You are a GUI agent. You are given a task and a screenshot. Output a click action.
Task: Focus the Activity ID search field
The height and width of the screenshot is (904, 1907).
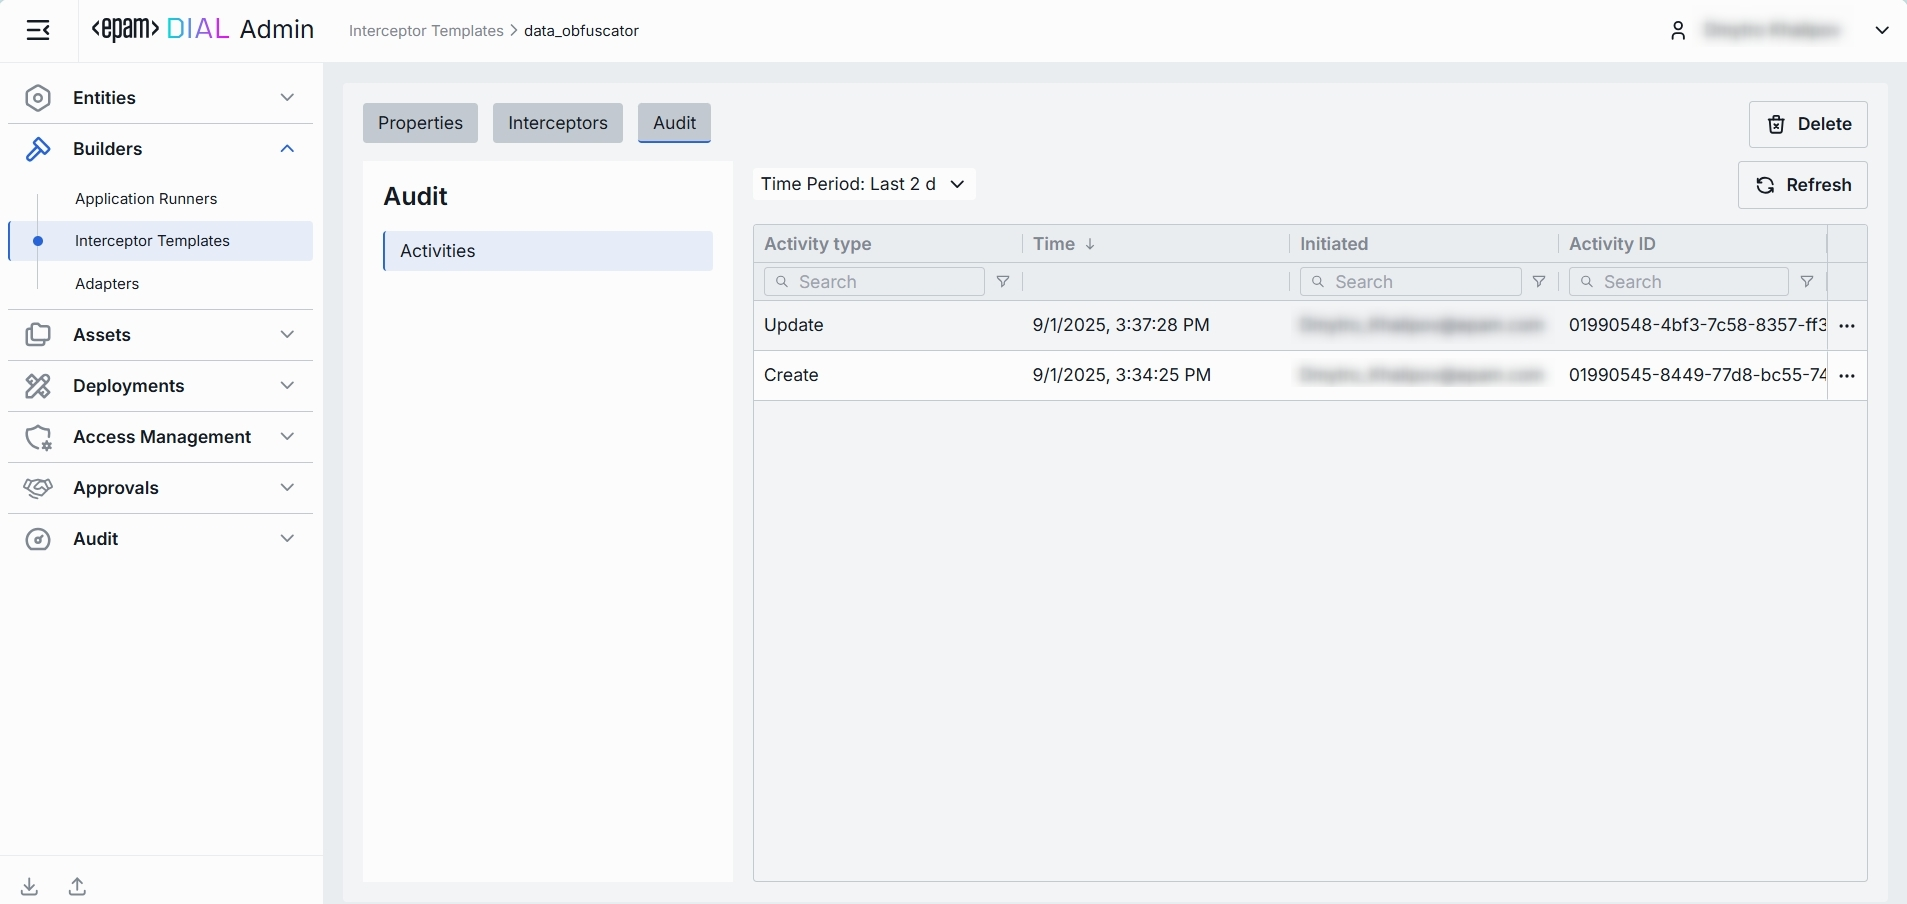[1679, 282]
